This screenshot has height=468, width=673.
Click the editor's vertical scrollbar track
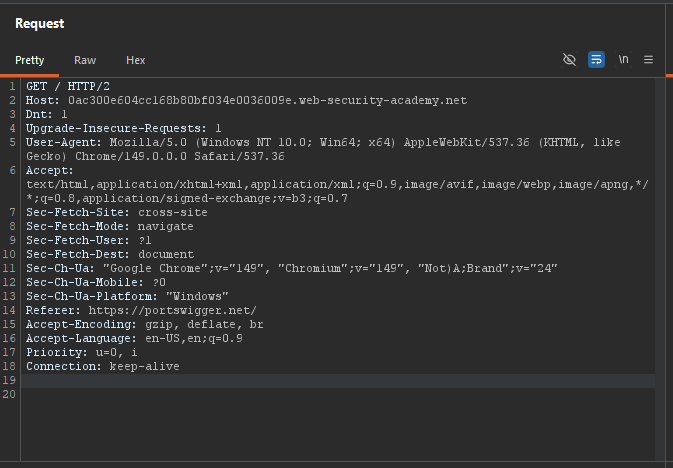tap(660, 269)
